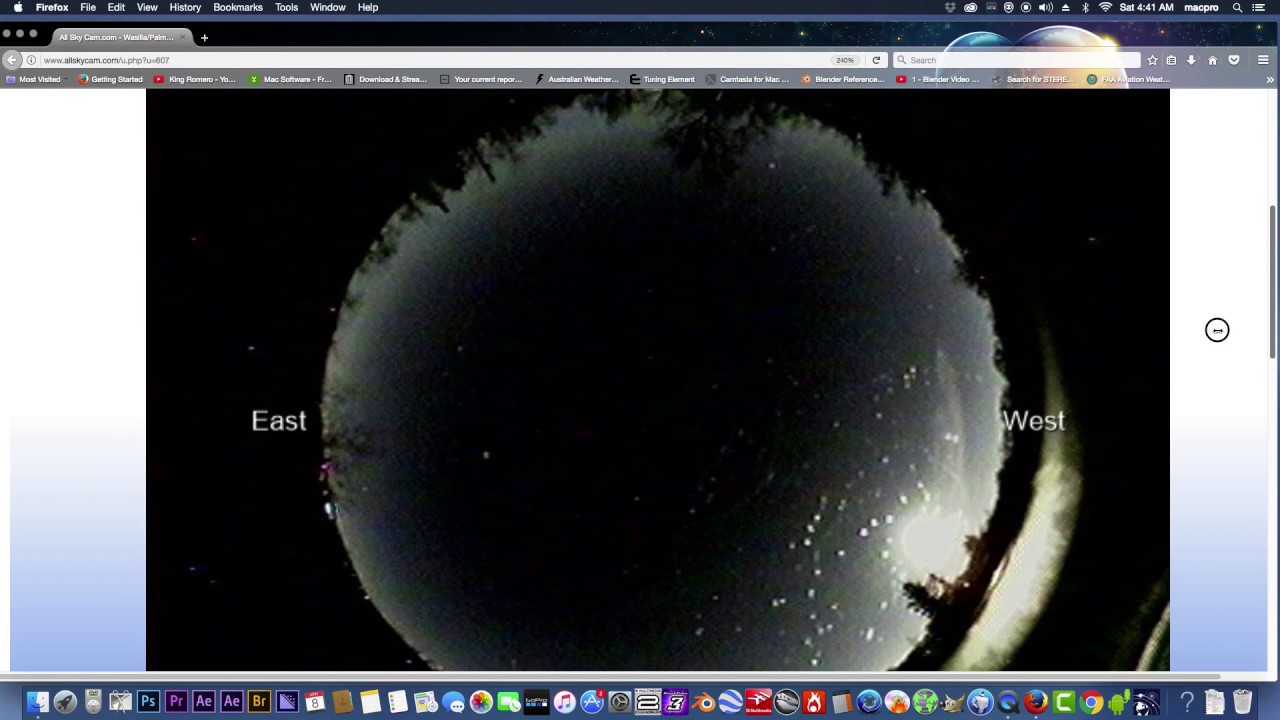Go to the home page icon
Screen dimensions: 1280x720
[x=1212, y=60]
